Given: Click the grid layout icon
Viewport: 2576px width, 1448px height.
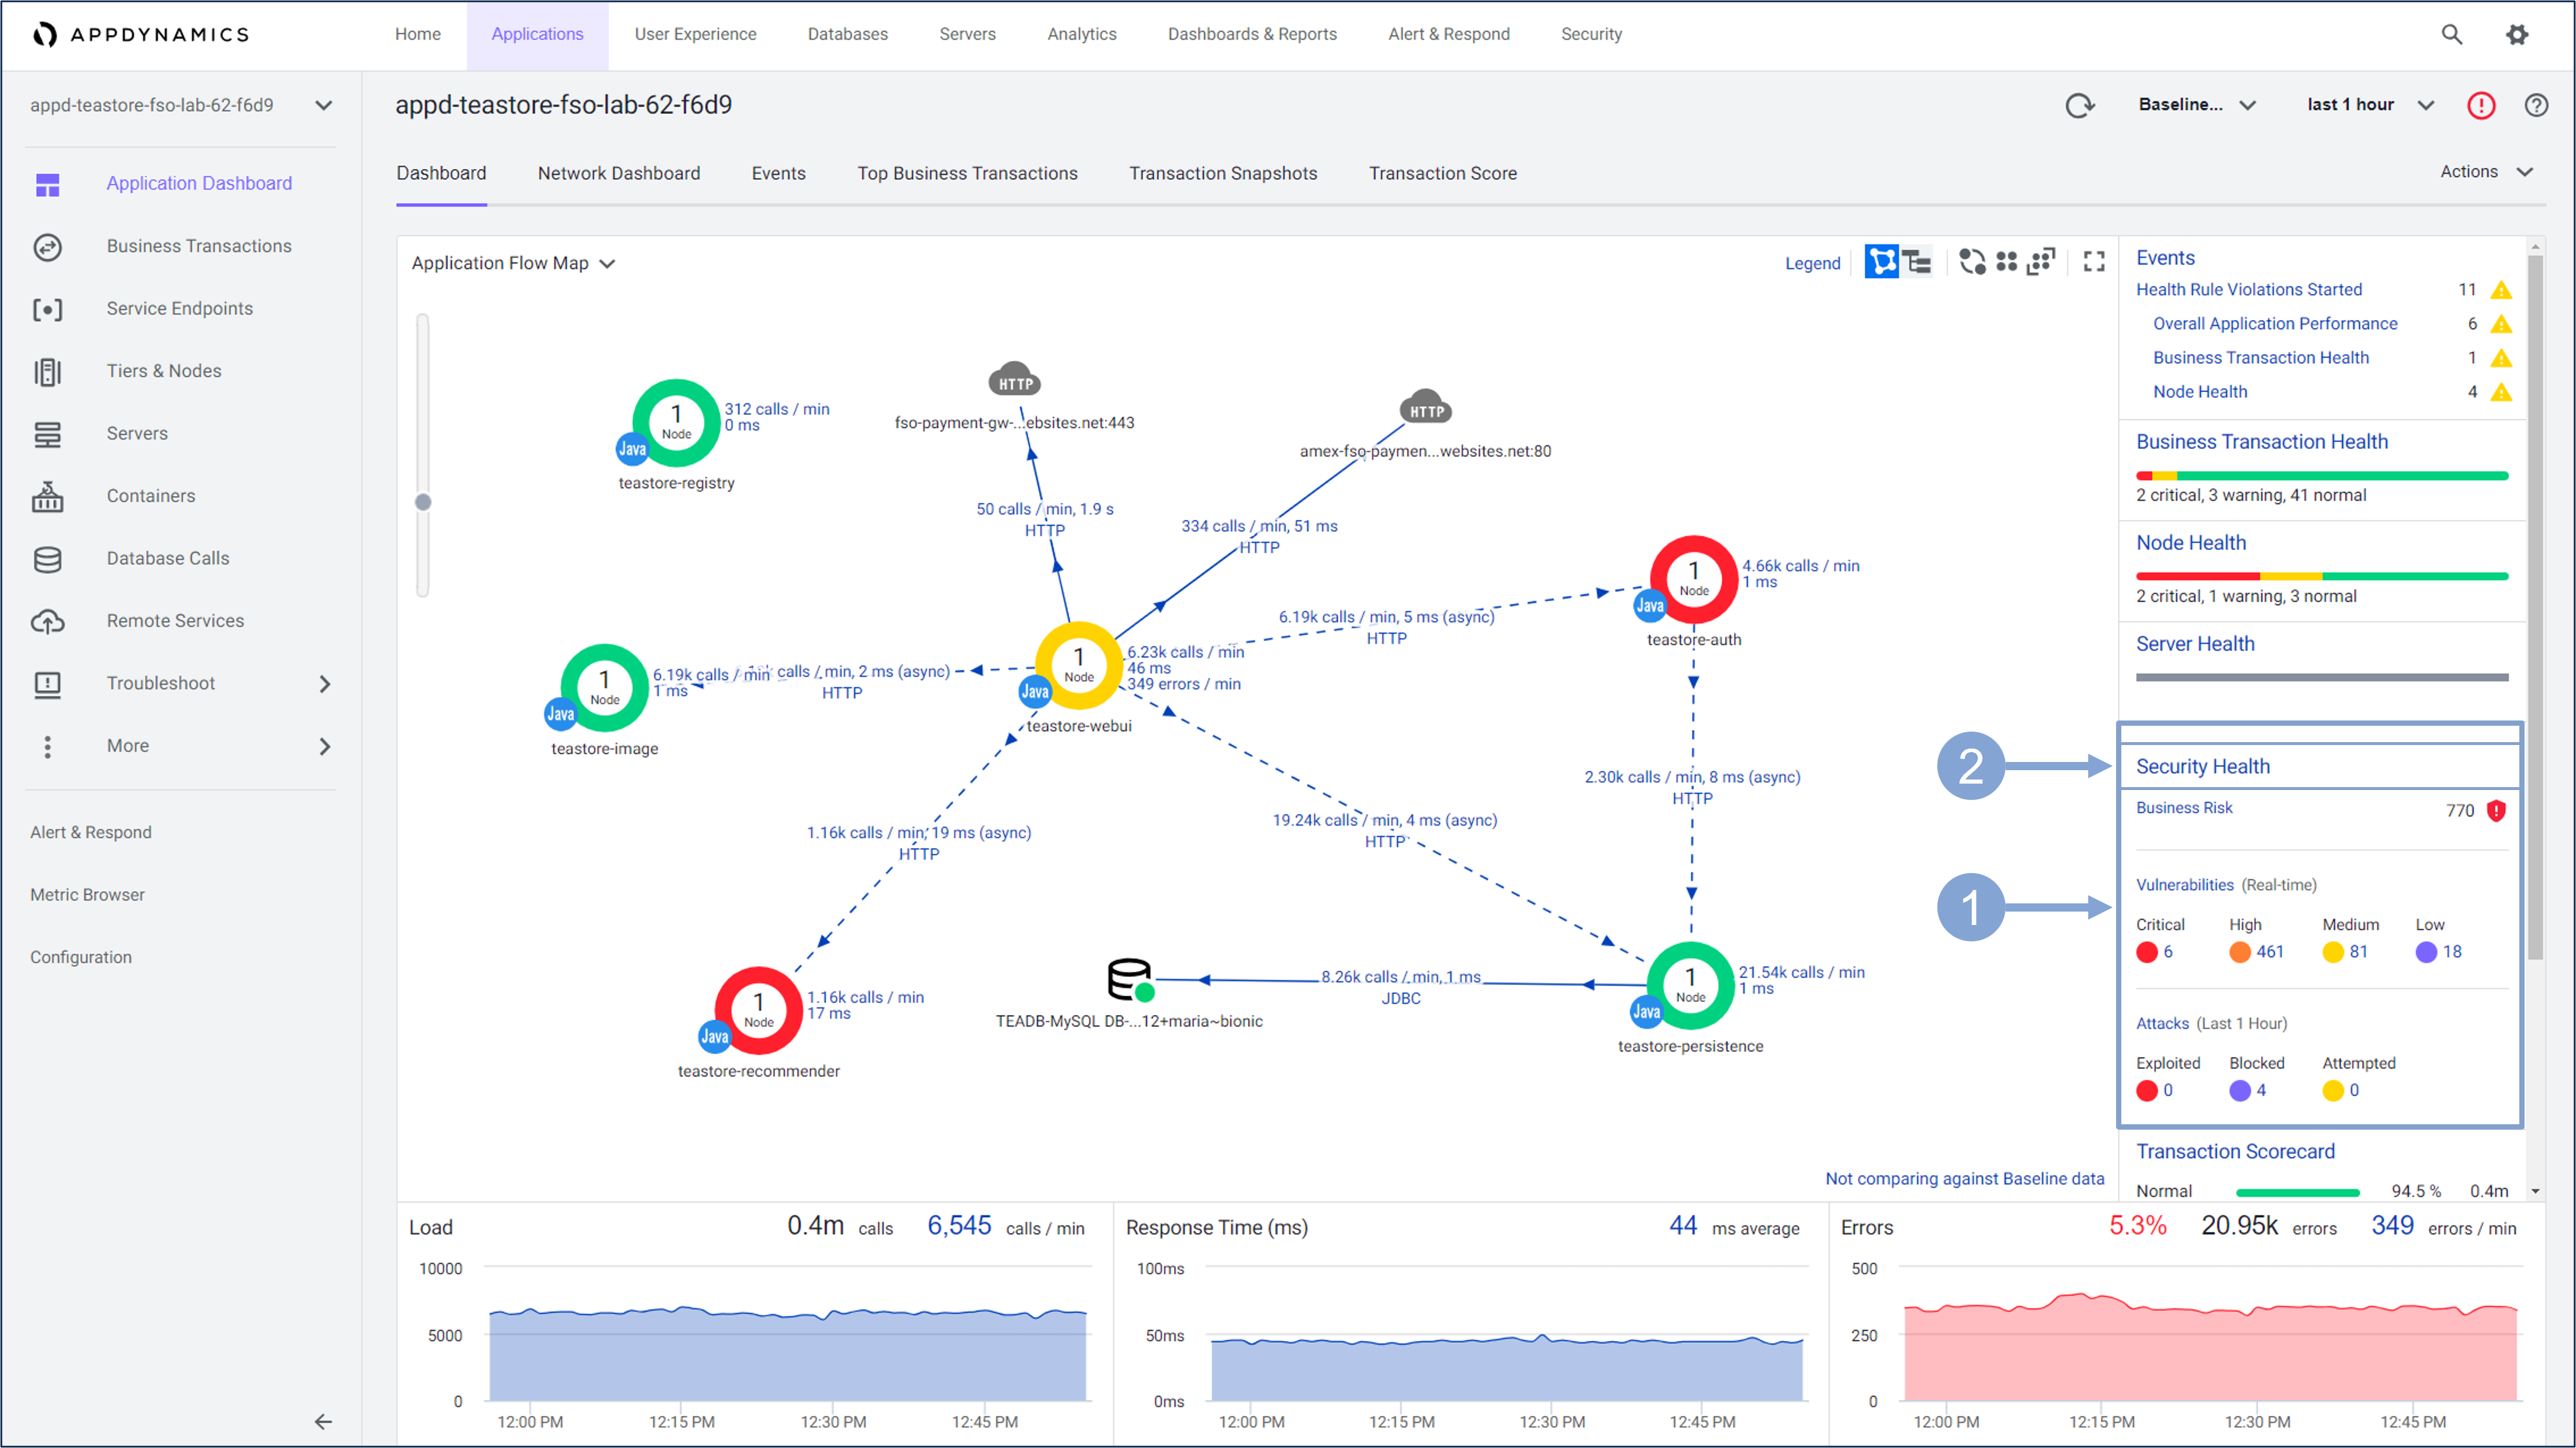Looking at the screenshot, I should (2006, 262).
